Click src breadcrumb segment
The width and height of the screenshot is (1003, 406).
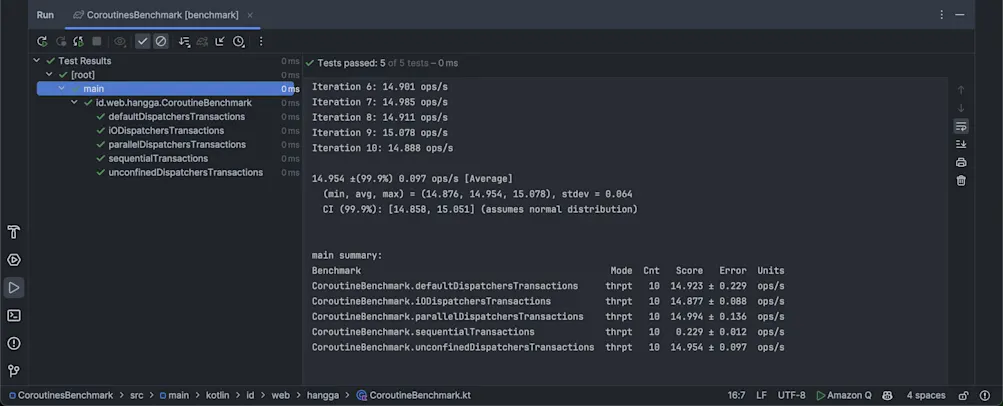pos(137,395)
